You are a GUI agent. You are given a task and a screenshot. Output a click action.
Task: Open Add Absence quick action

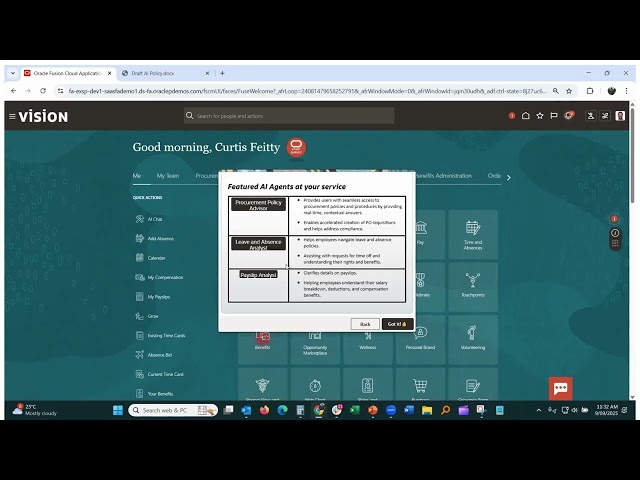154,238
